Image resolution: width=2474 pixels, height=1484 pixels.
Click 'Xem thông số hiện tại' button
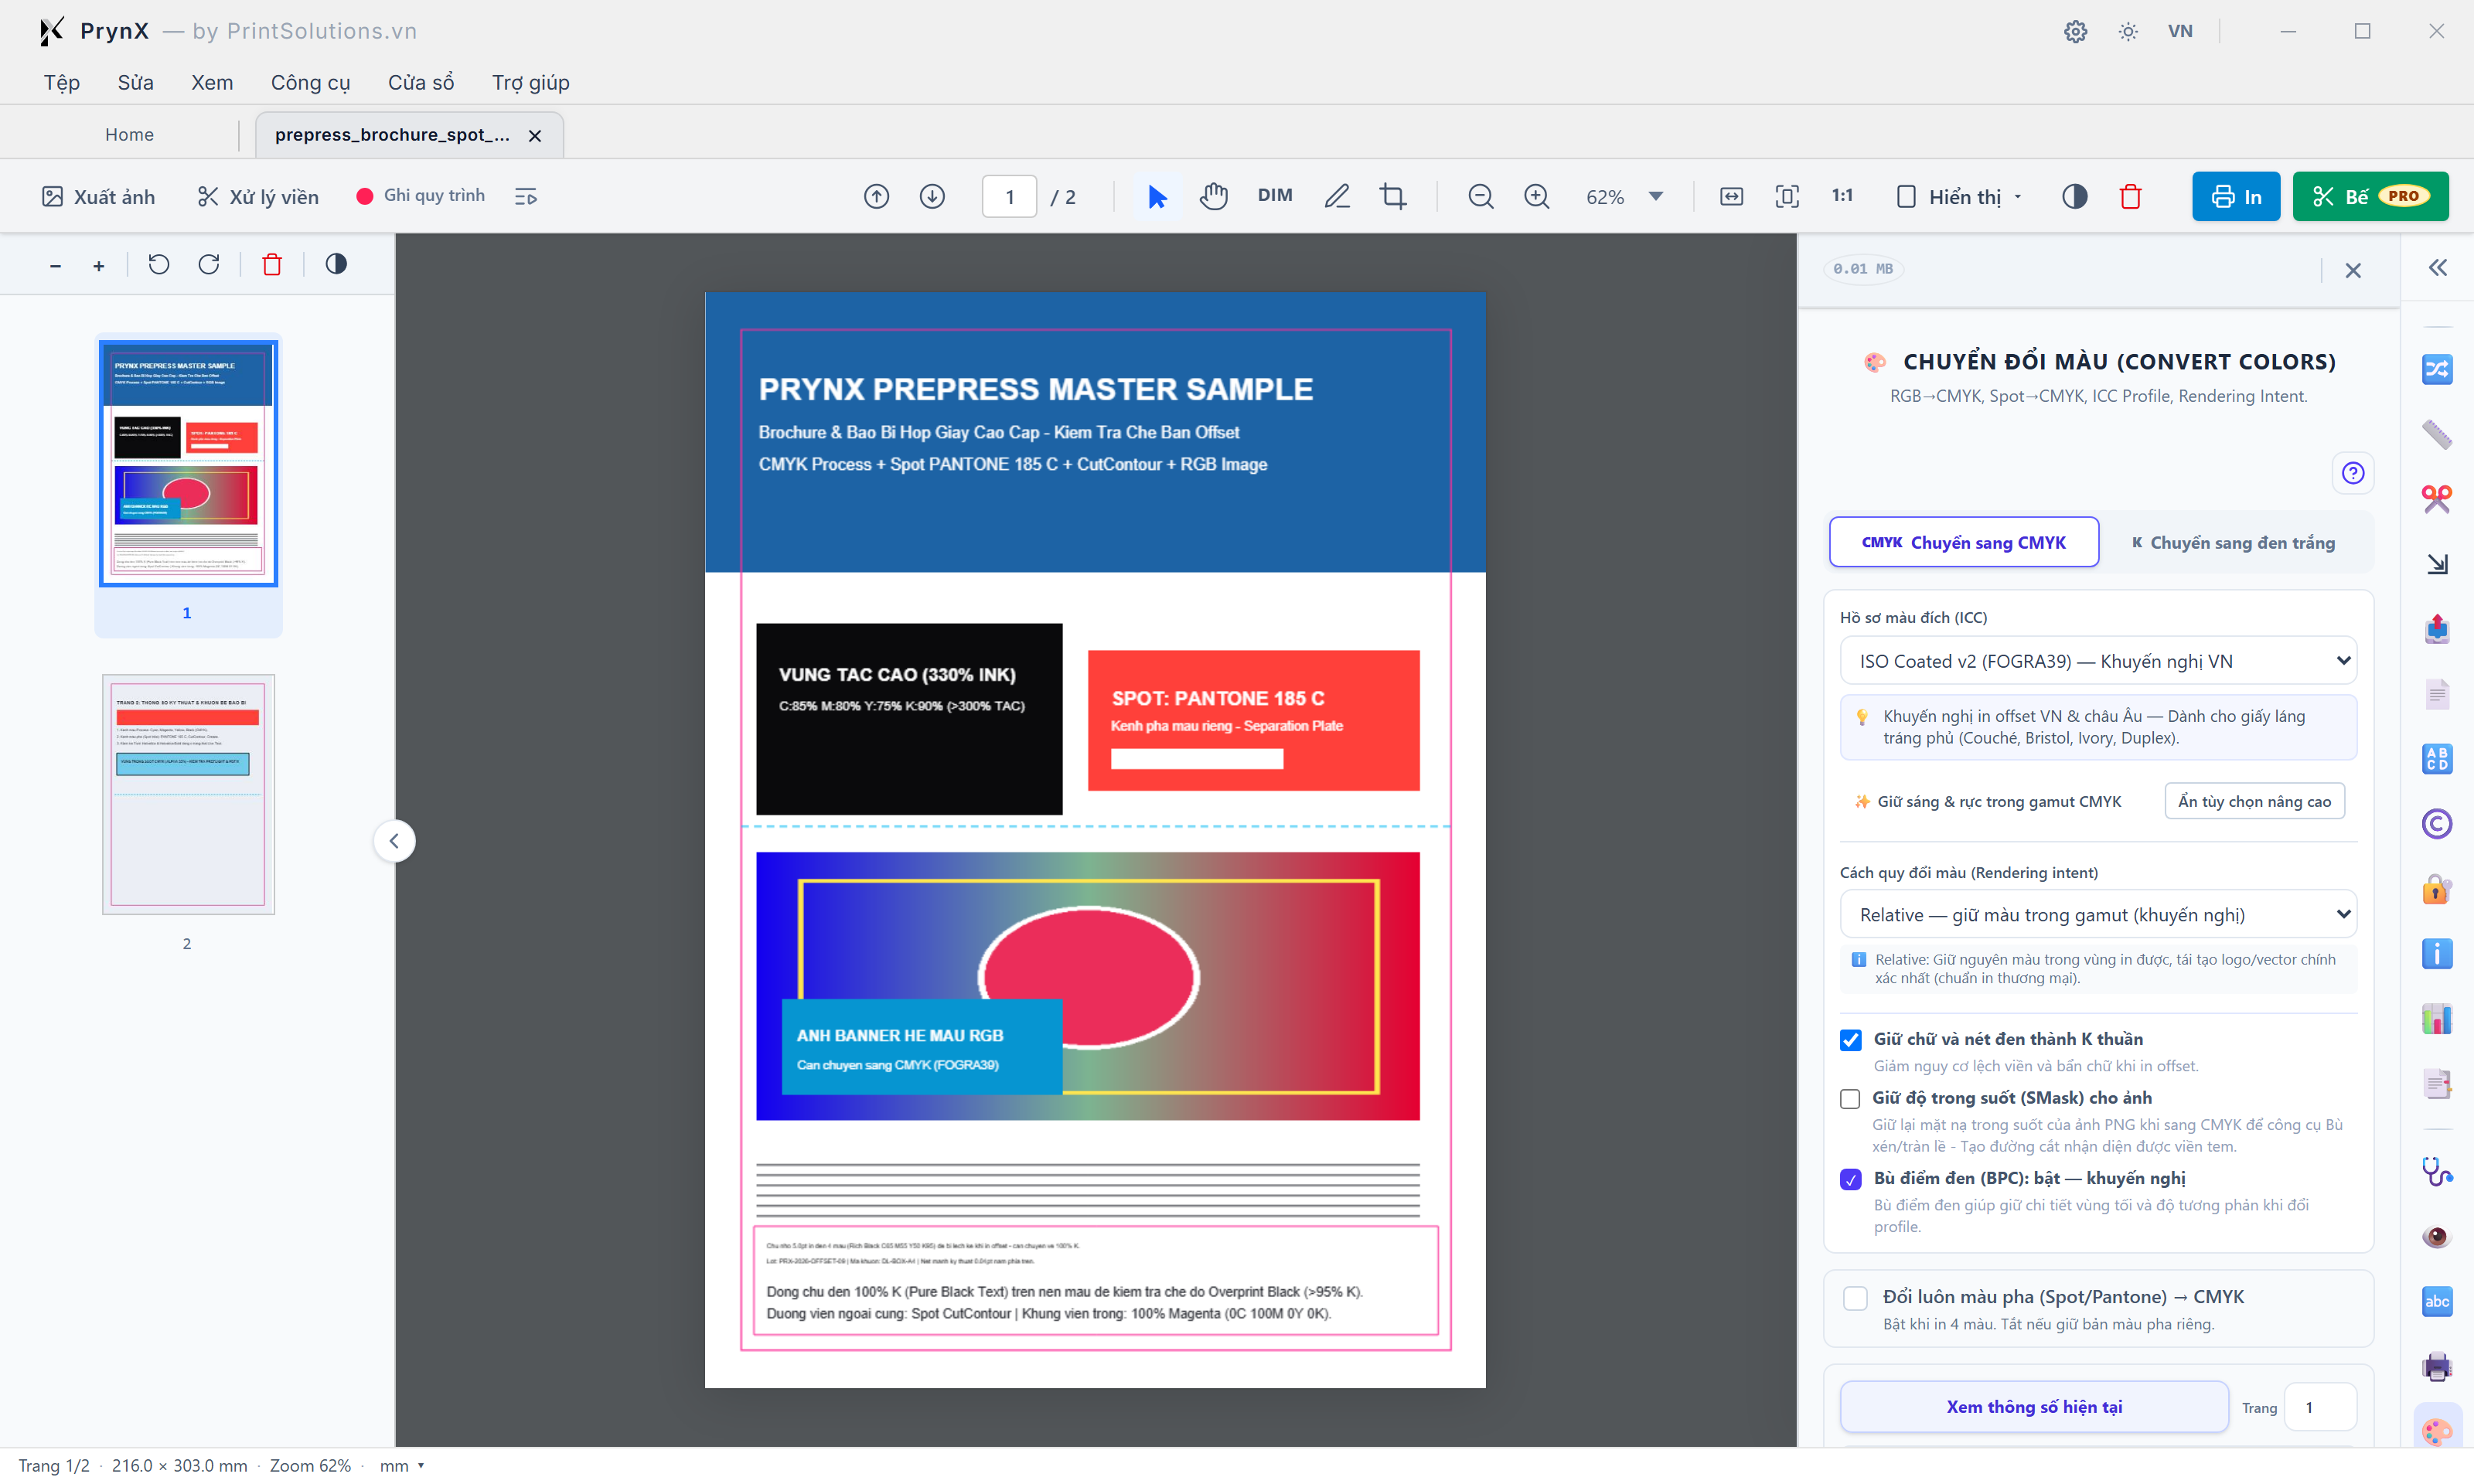[2034, 1407]
